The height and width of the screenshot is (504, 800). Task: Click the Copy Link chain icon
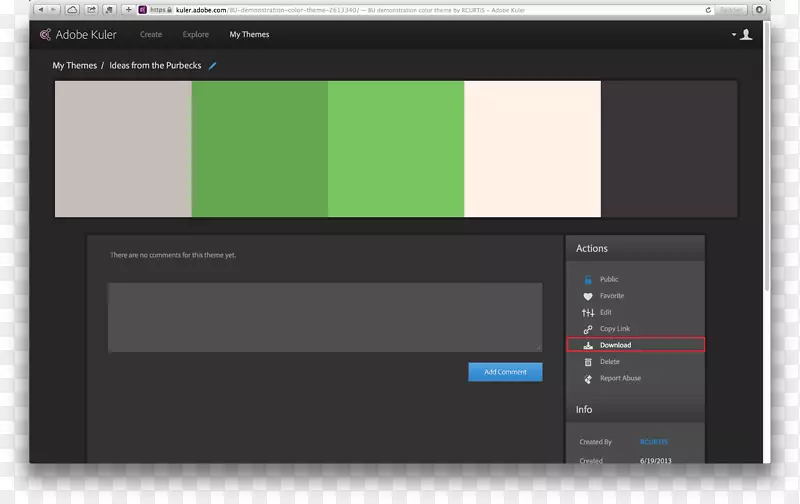pos(588,329)
